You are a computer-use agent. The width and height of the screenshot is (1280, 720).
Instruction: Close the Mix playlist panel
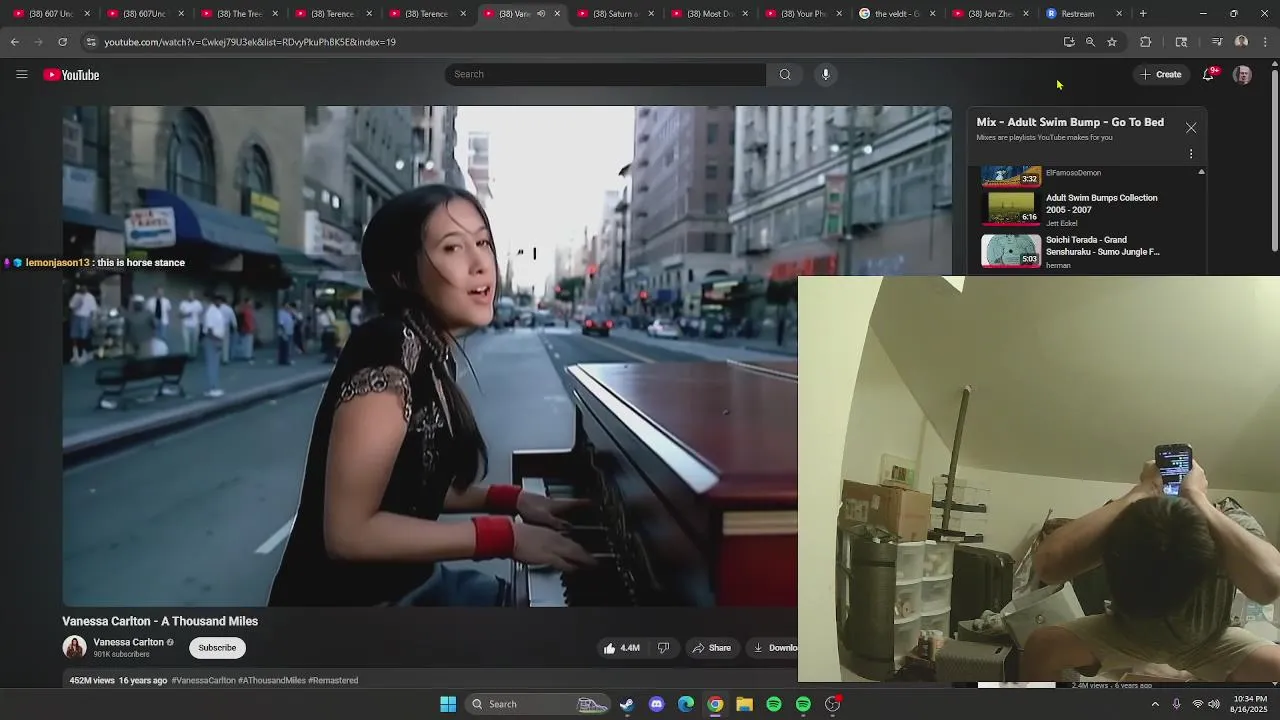click(1191, 128)
